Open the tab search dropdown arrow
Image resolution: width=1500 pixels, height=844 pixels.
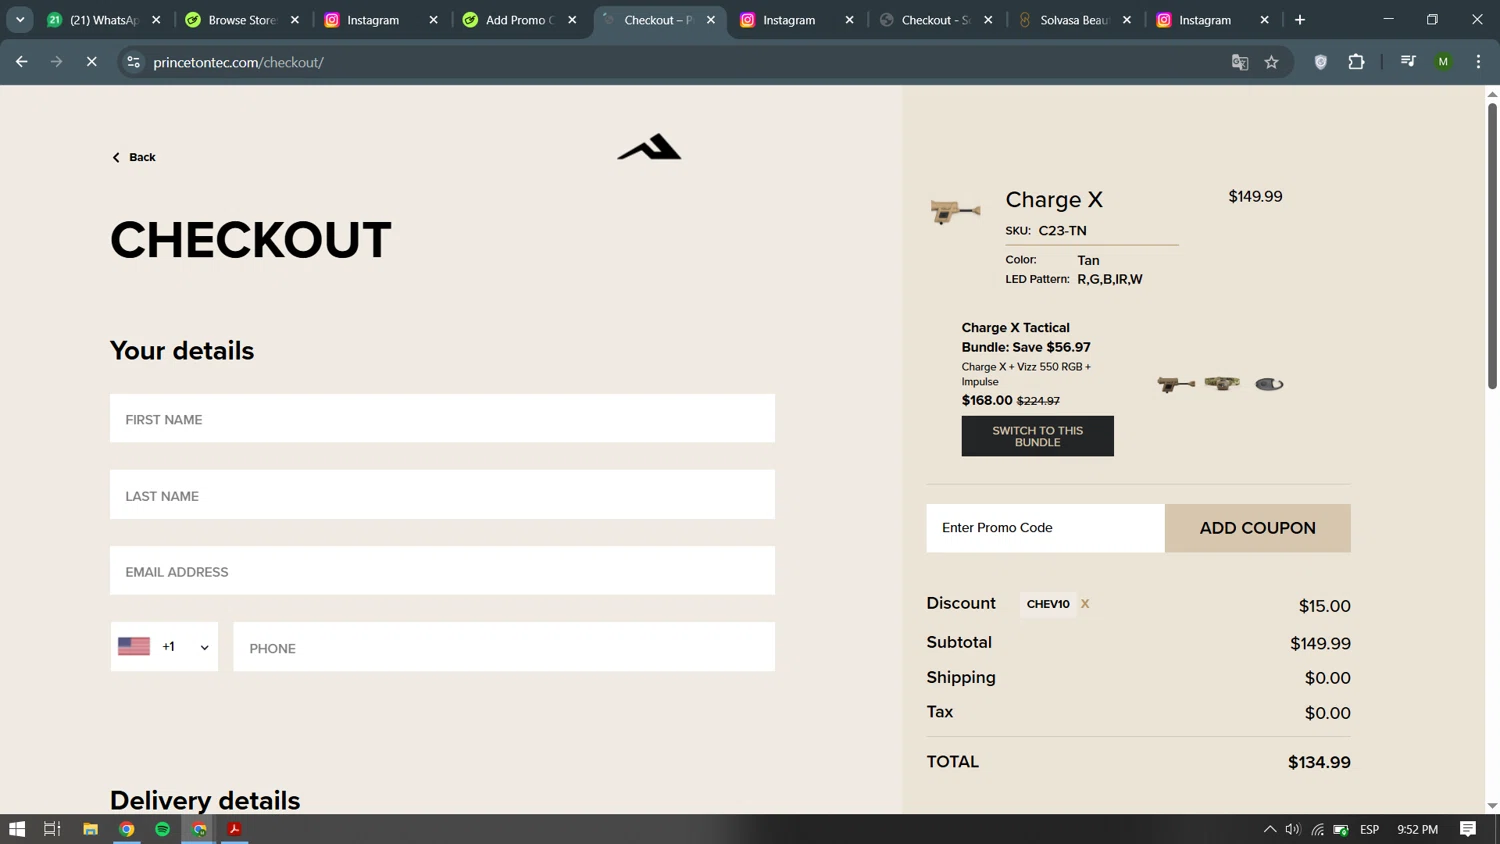click(20, 20)
